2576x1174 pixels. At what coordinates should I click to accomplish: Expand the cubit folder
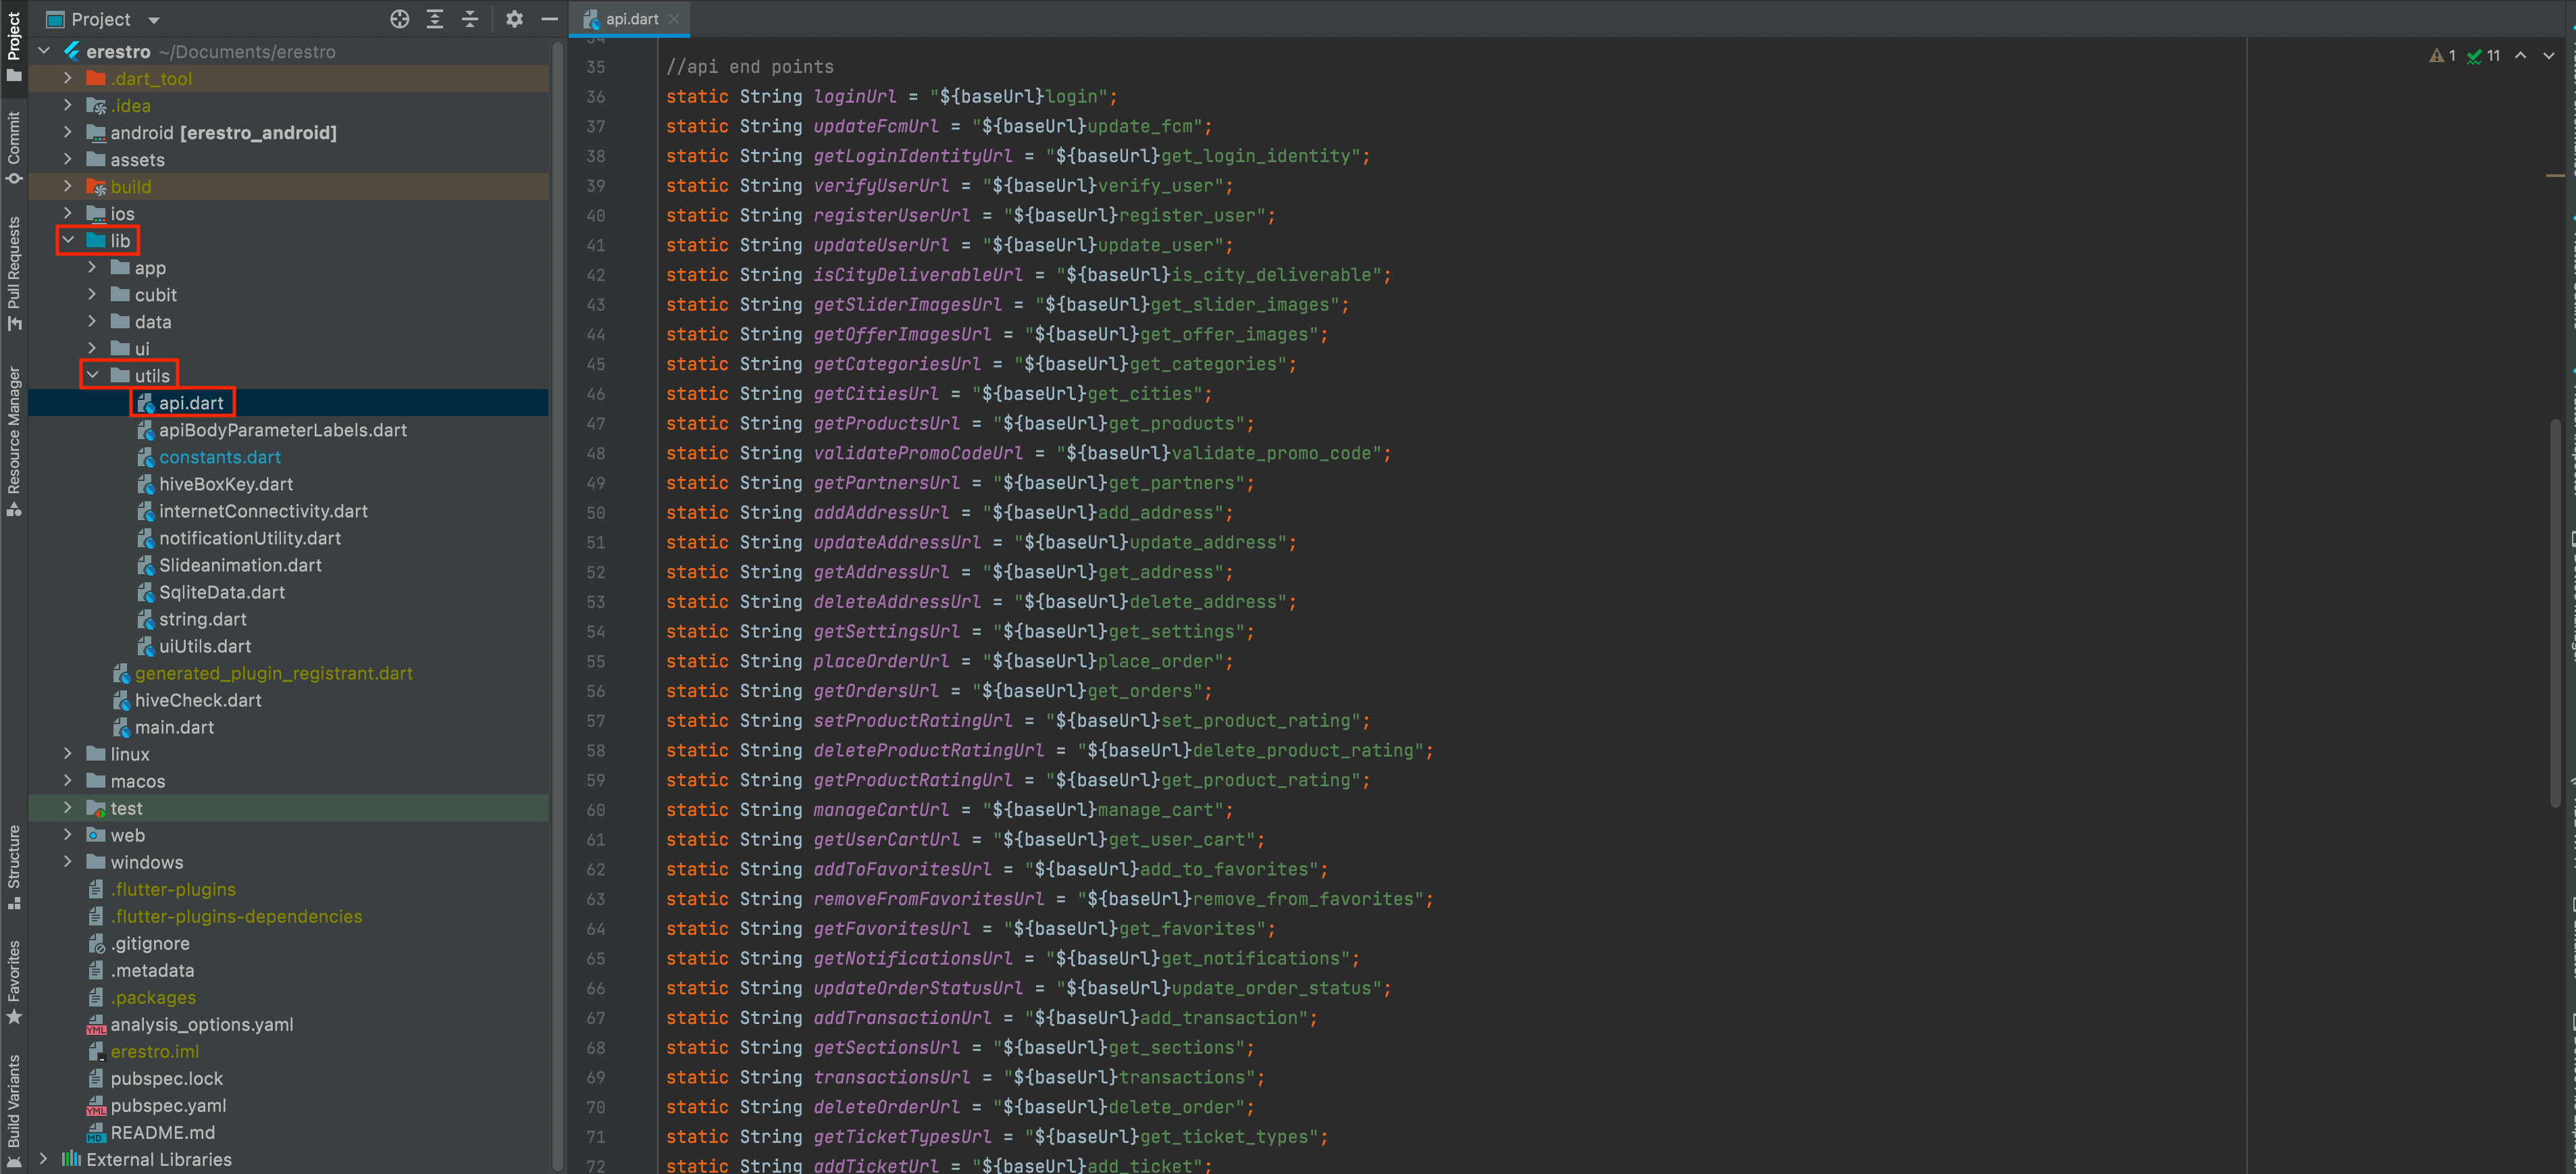[92, 294]
